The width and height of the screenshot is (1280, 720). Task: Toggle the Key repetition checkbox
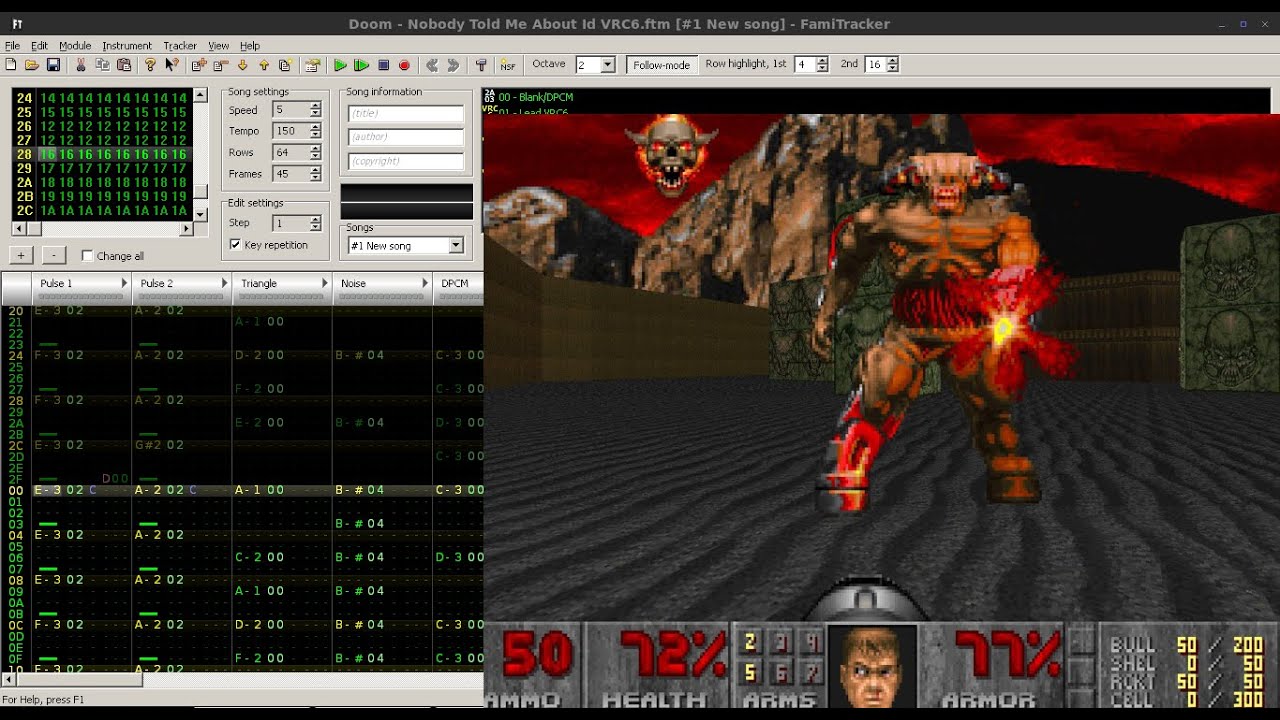click(235, 244)
